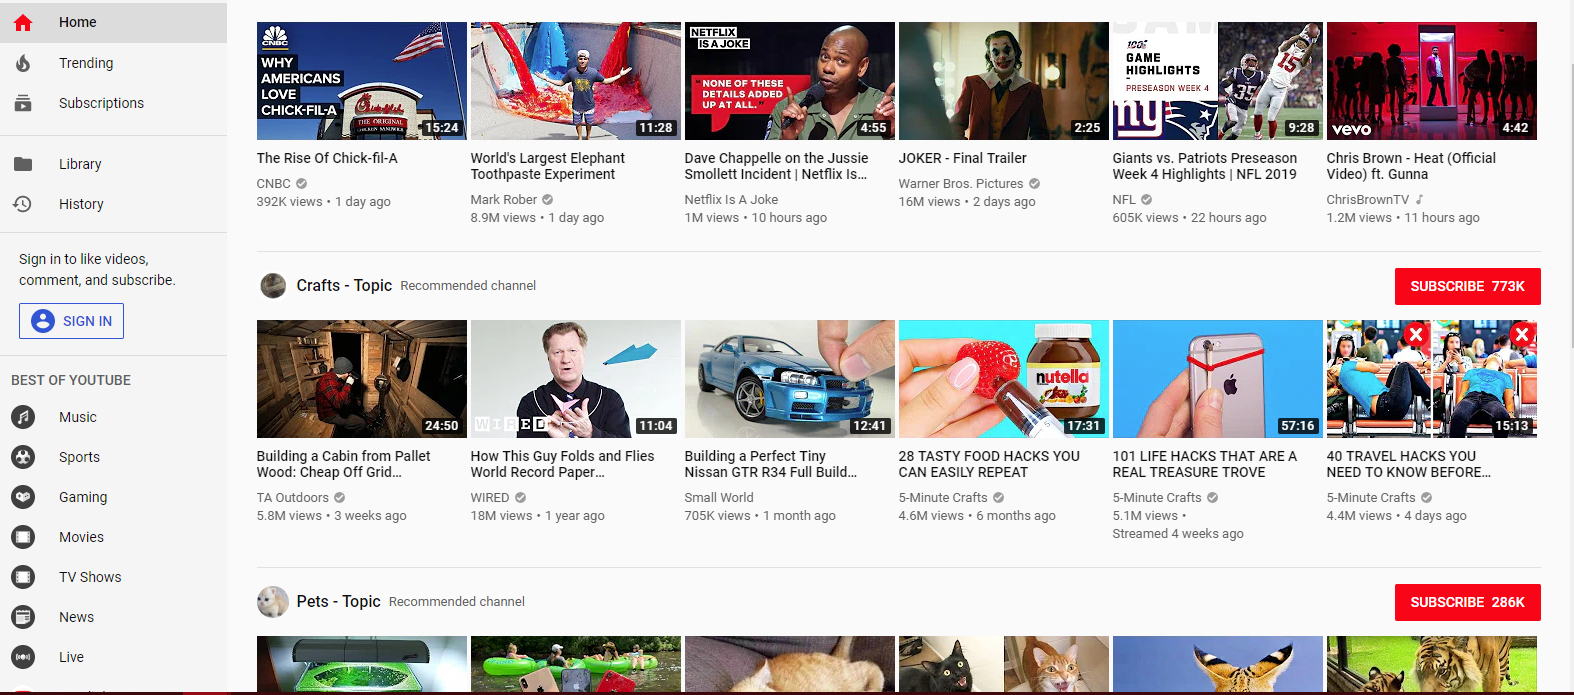
Task: Play the Nissan GTR model thumbnail
Action: (x=790, y=379)
